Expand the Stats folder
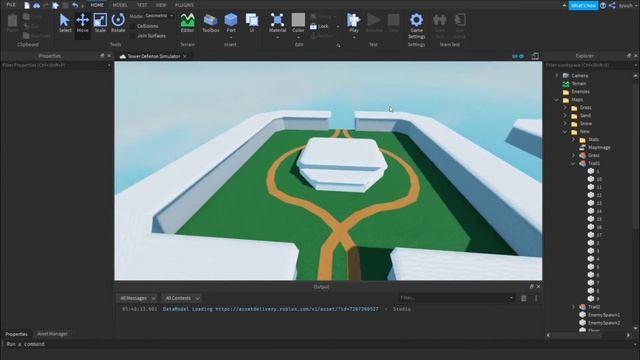640x360 pixels. pyautogui.click(x=573, y=139)
